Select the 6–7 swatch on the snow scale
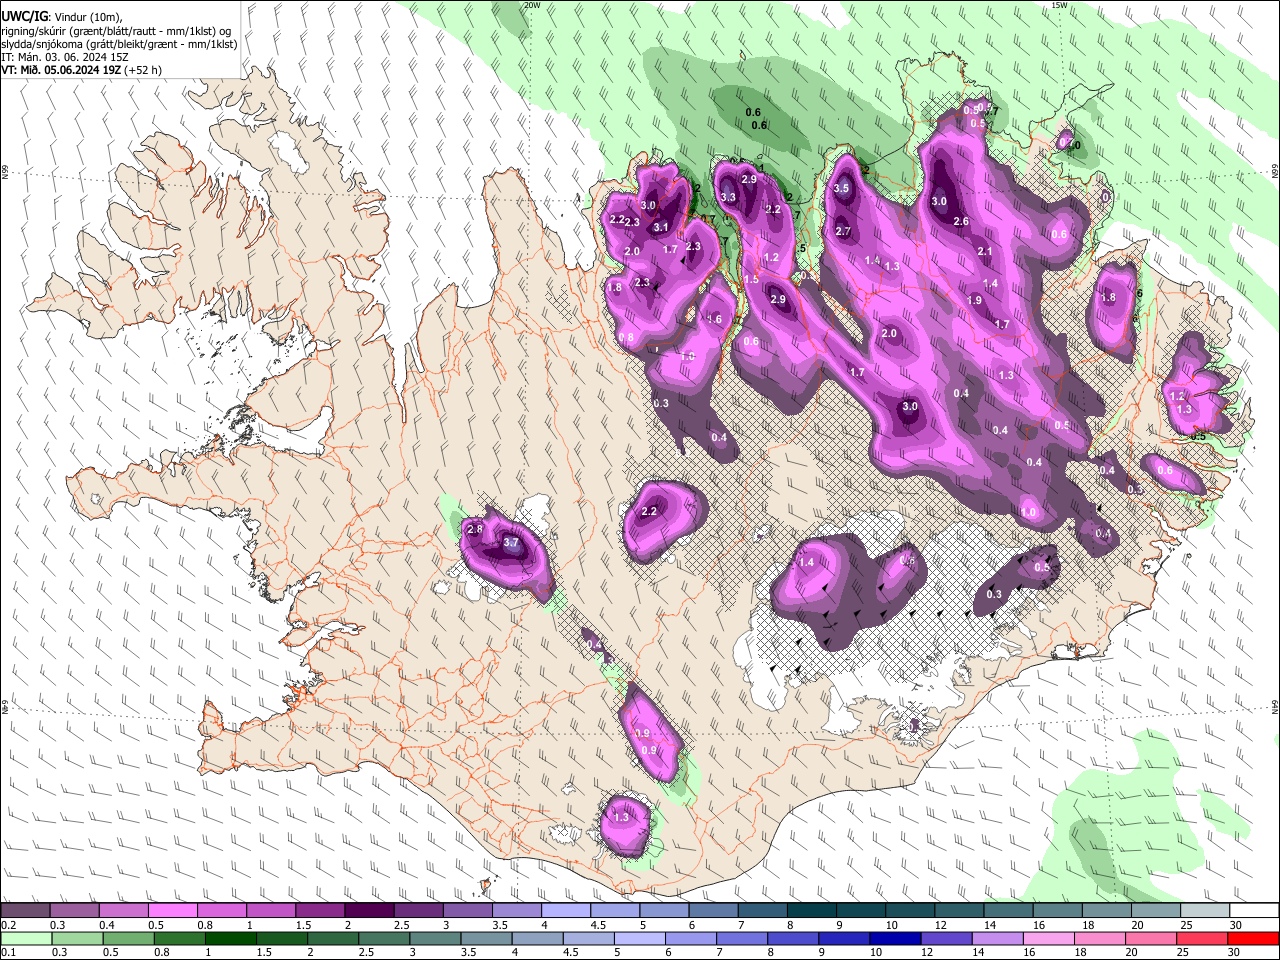 coord(713,910)
